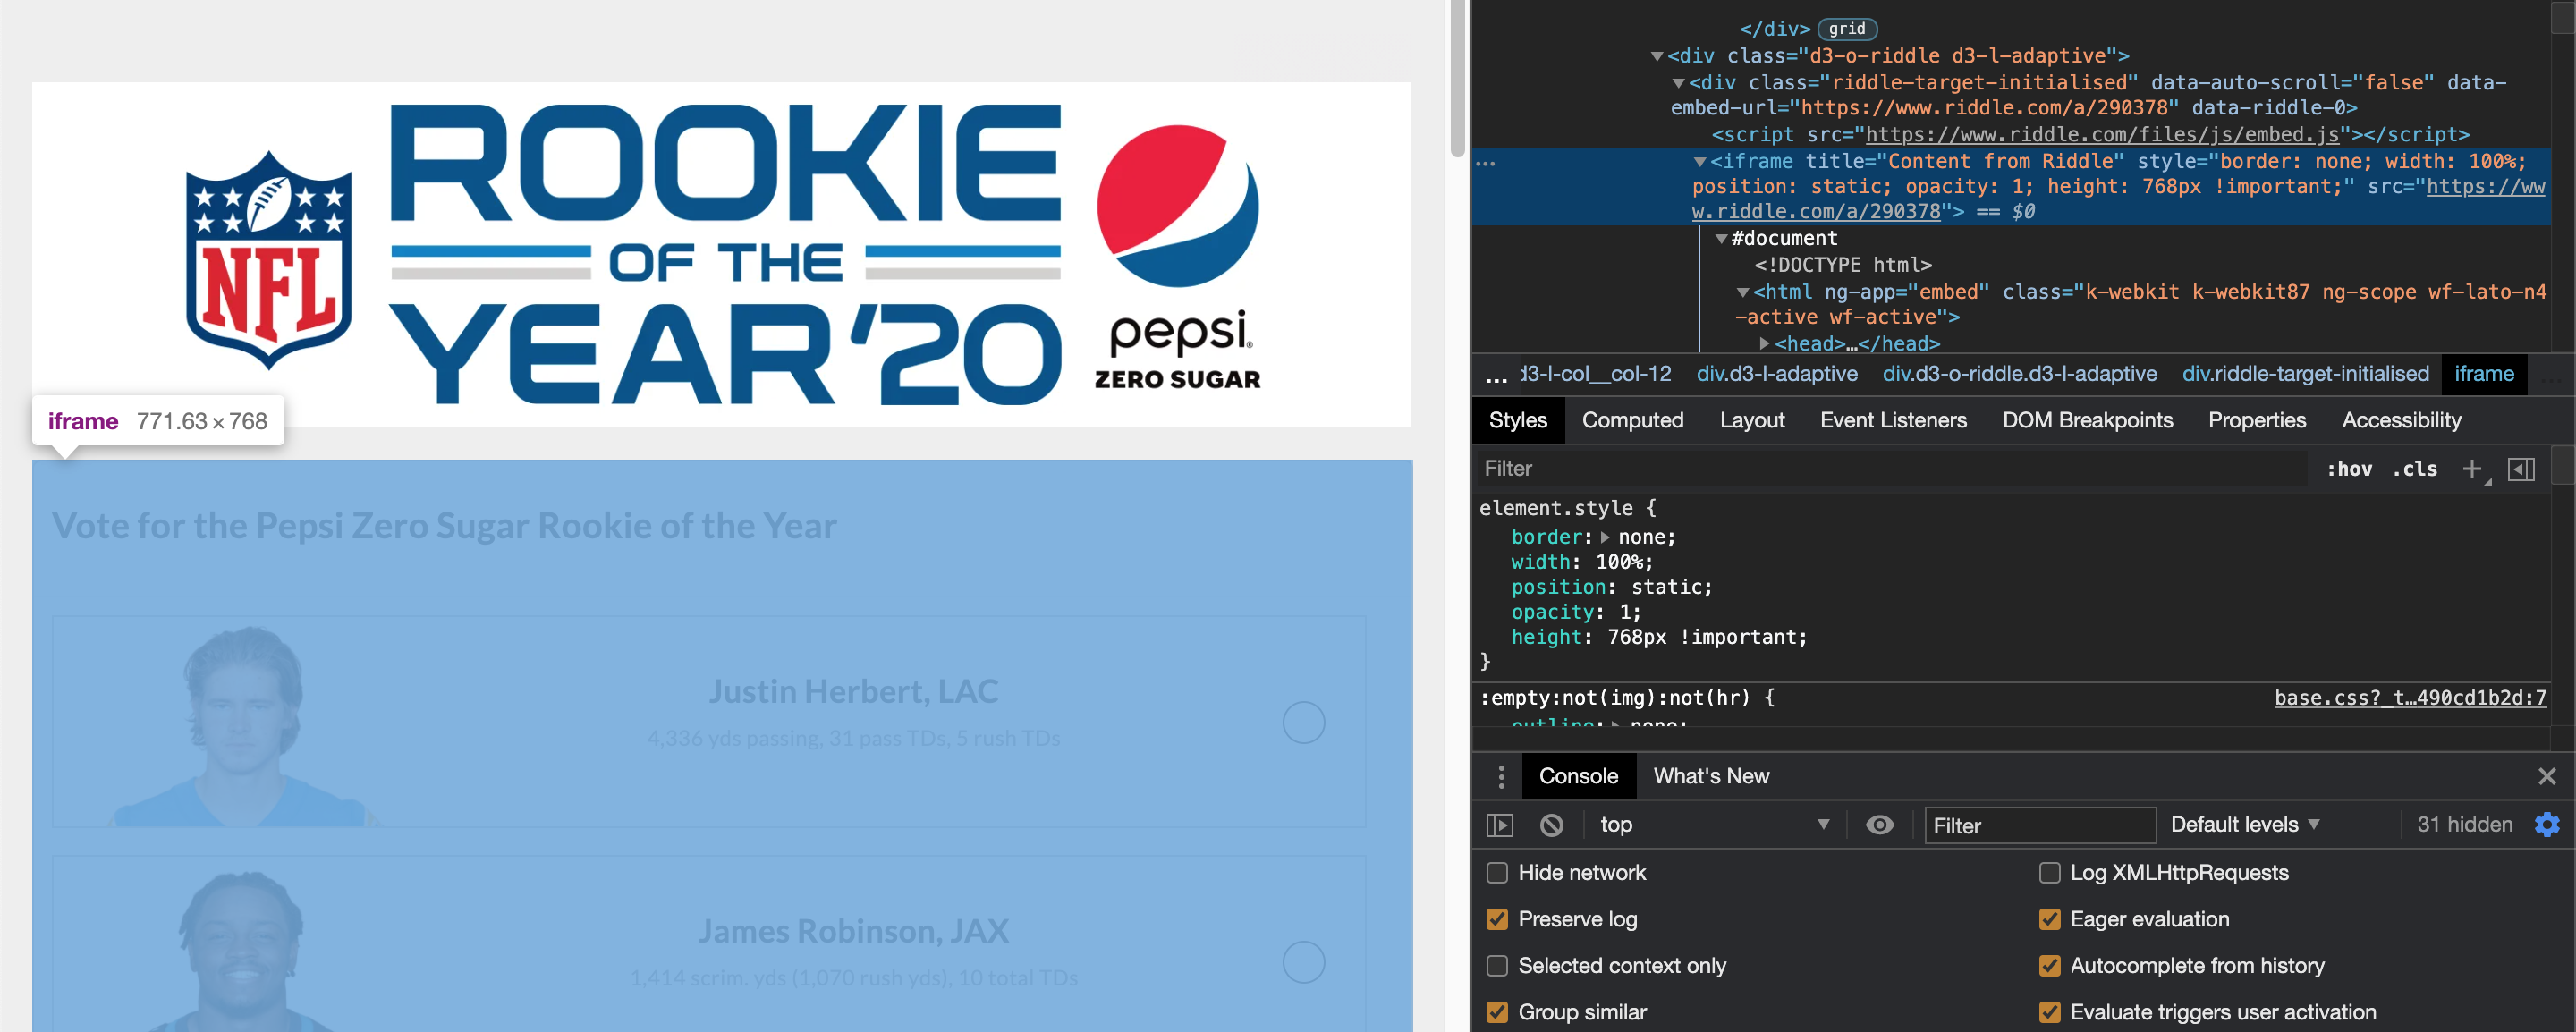This screenshot has height=1032, width=2576.
Task: Uncheck Eager evaluation checkbox
Action: pyautogui.click(x=2049, y=919)
